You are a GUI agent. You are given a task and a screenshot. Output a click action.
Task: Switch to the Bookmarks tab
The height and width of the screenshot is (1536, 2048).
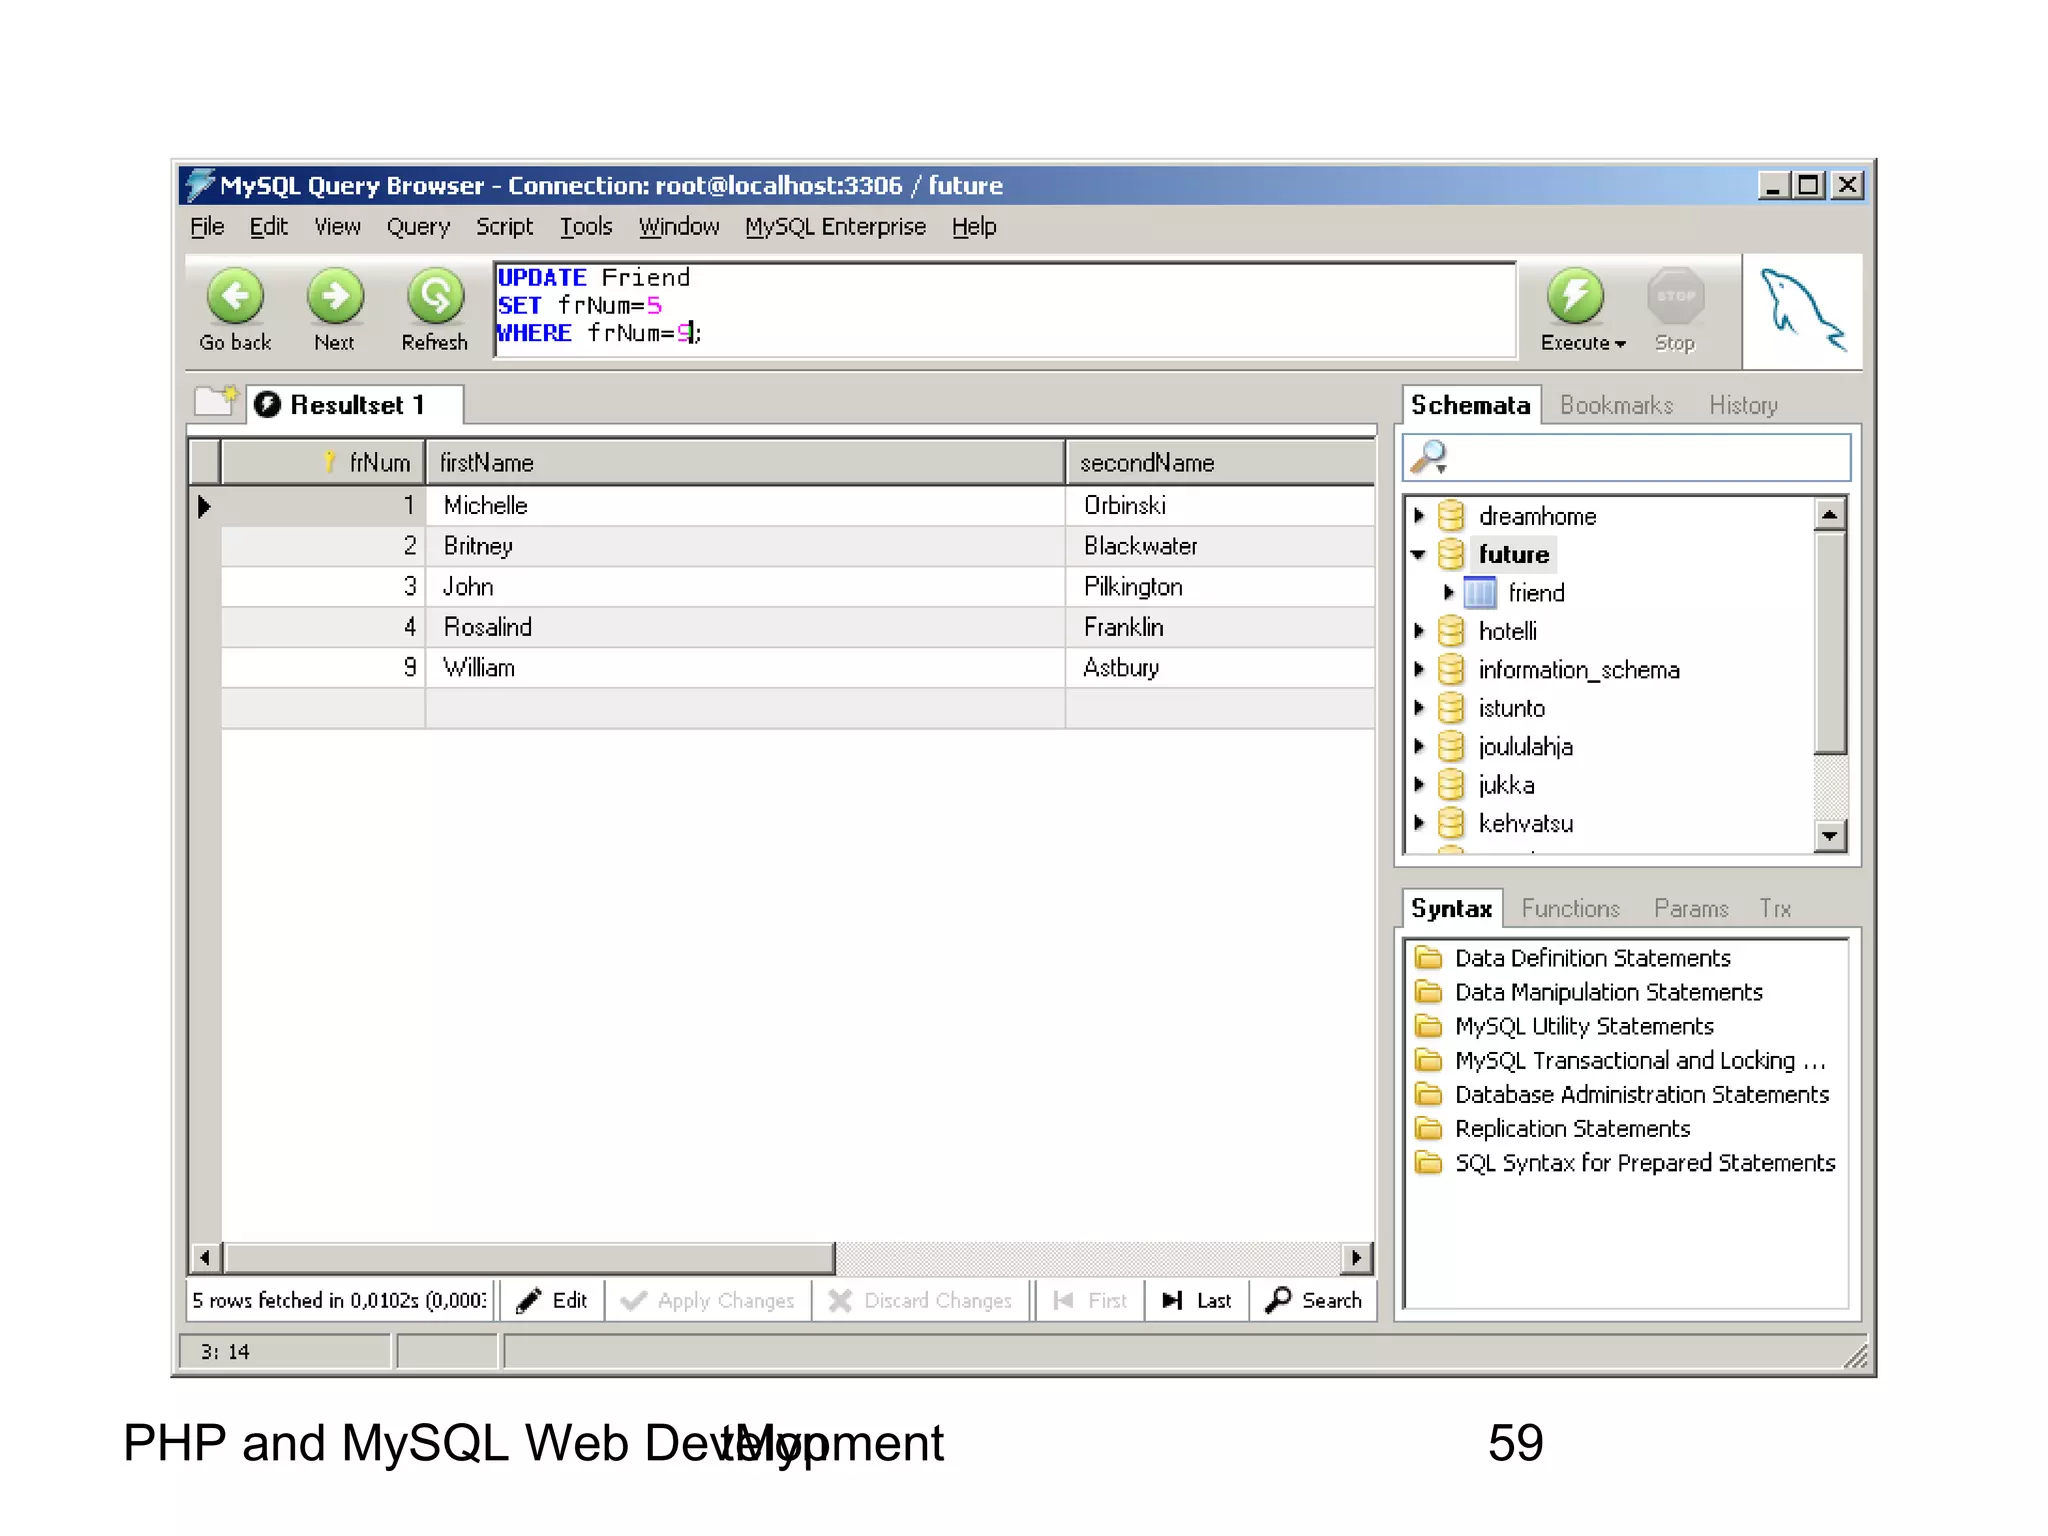[1616, 405]
